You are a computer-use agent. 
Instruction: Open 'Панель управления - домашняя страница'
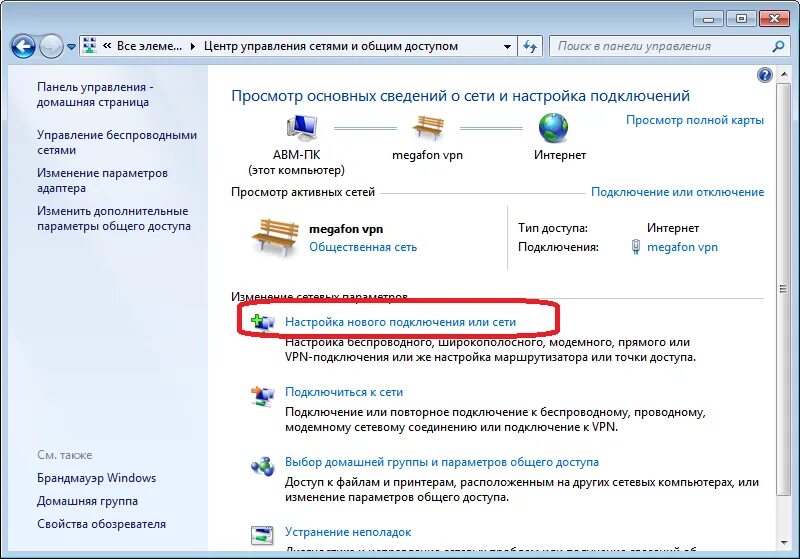coord(95,94)
